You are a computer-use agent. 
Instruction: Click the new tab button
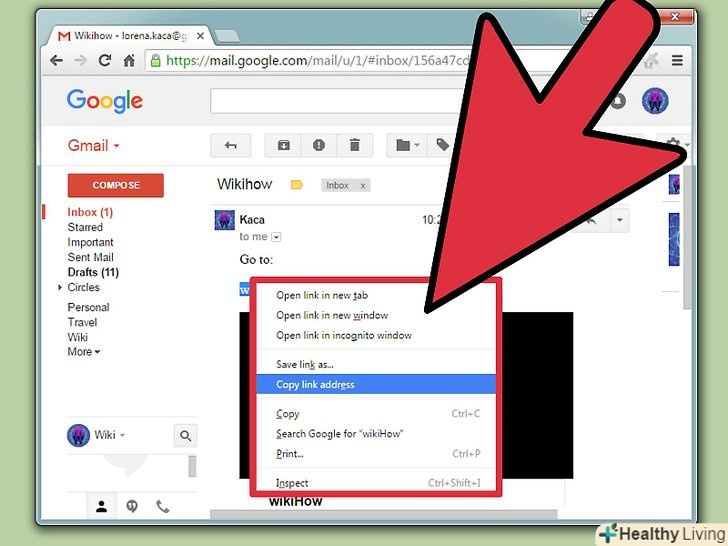click(227, 36)
